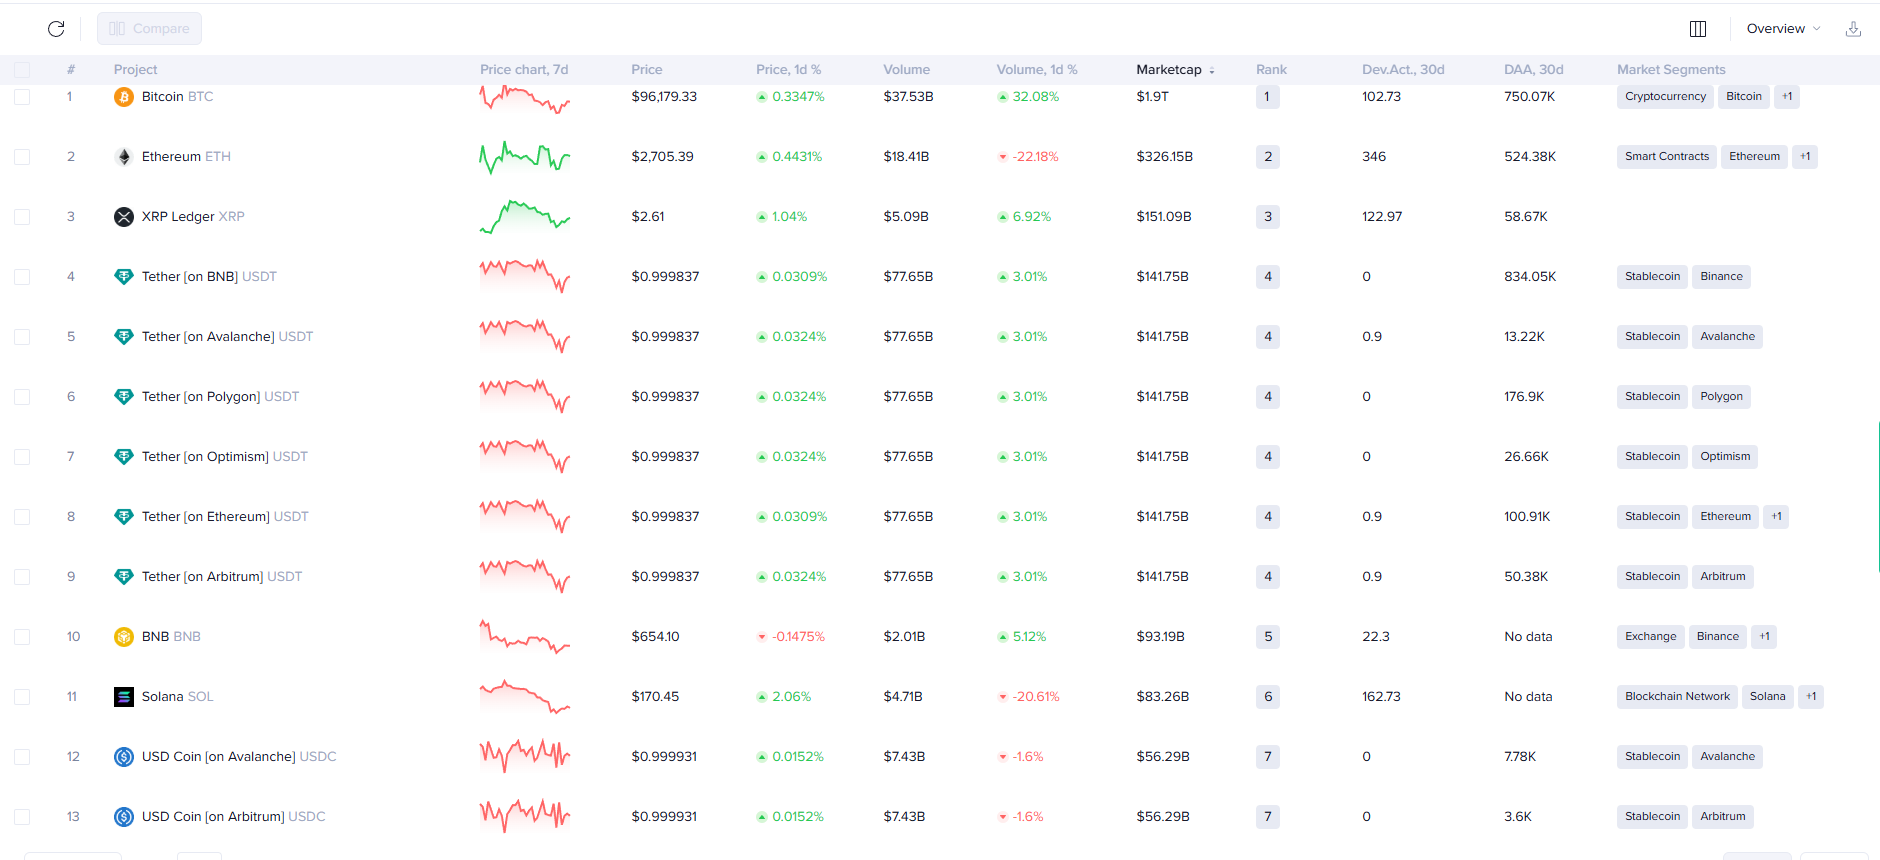Click the Tether [on BNB] logo
This screenshot has height=860, width=1880.
124,277
